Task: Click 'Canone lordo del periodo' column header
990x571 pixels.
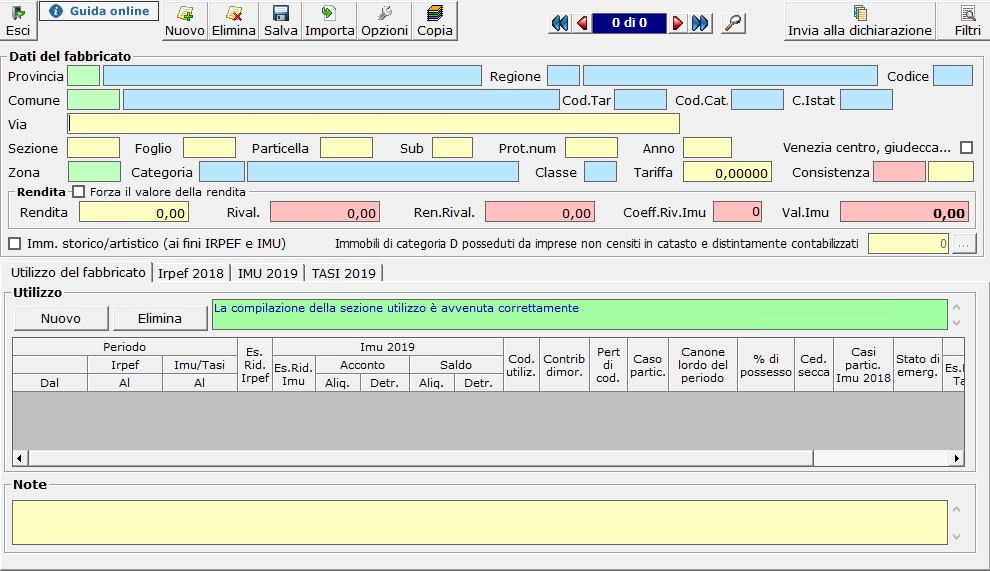Action: [x=702, y=365]
